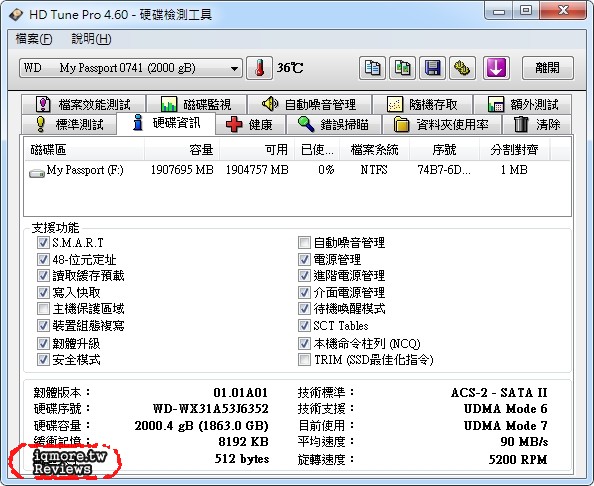Click the 已使... used column header
This screenshot has width=594, height=486.
[x=317, y=150]
